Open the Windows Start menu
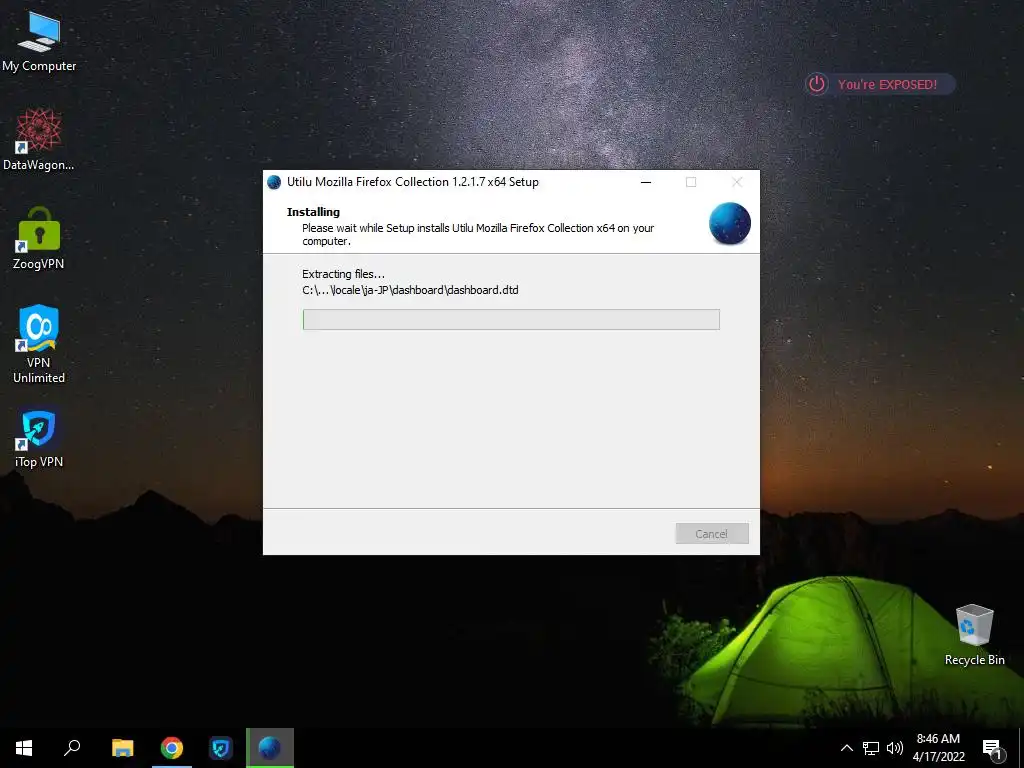Image resolution: width=1024 pixels, height=768 pixels. point(24,748)
